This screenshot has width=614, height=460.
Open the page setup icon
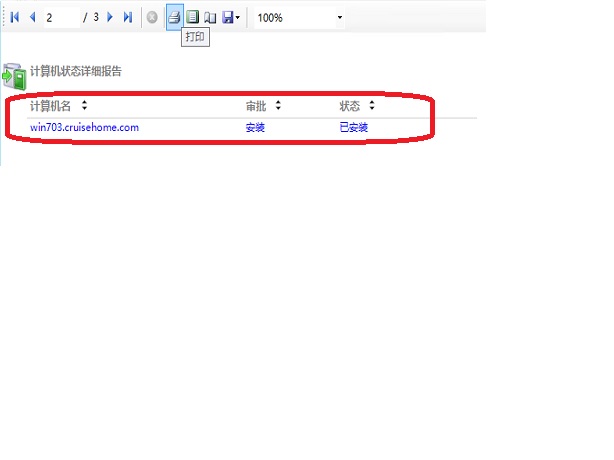click(210, 17)
